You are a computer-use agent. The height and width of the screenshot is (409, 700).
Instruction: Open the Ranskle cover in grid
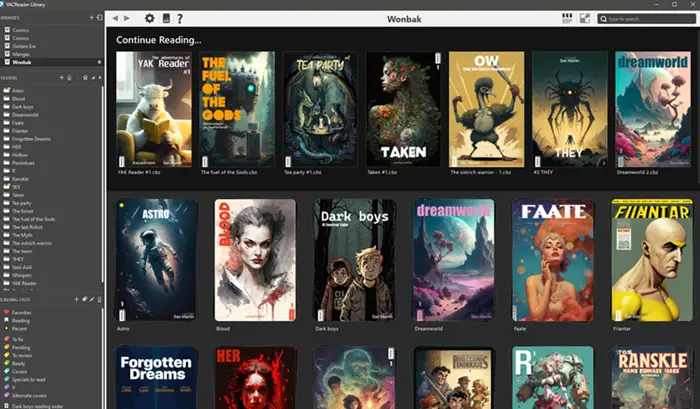pyautogui.click(x=652, y=377)
